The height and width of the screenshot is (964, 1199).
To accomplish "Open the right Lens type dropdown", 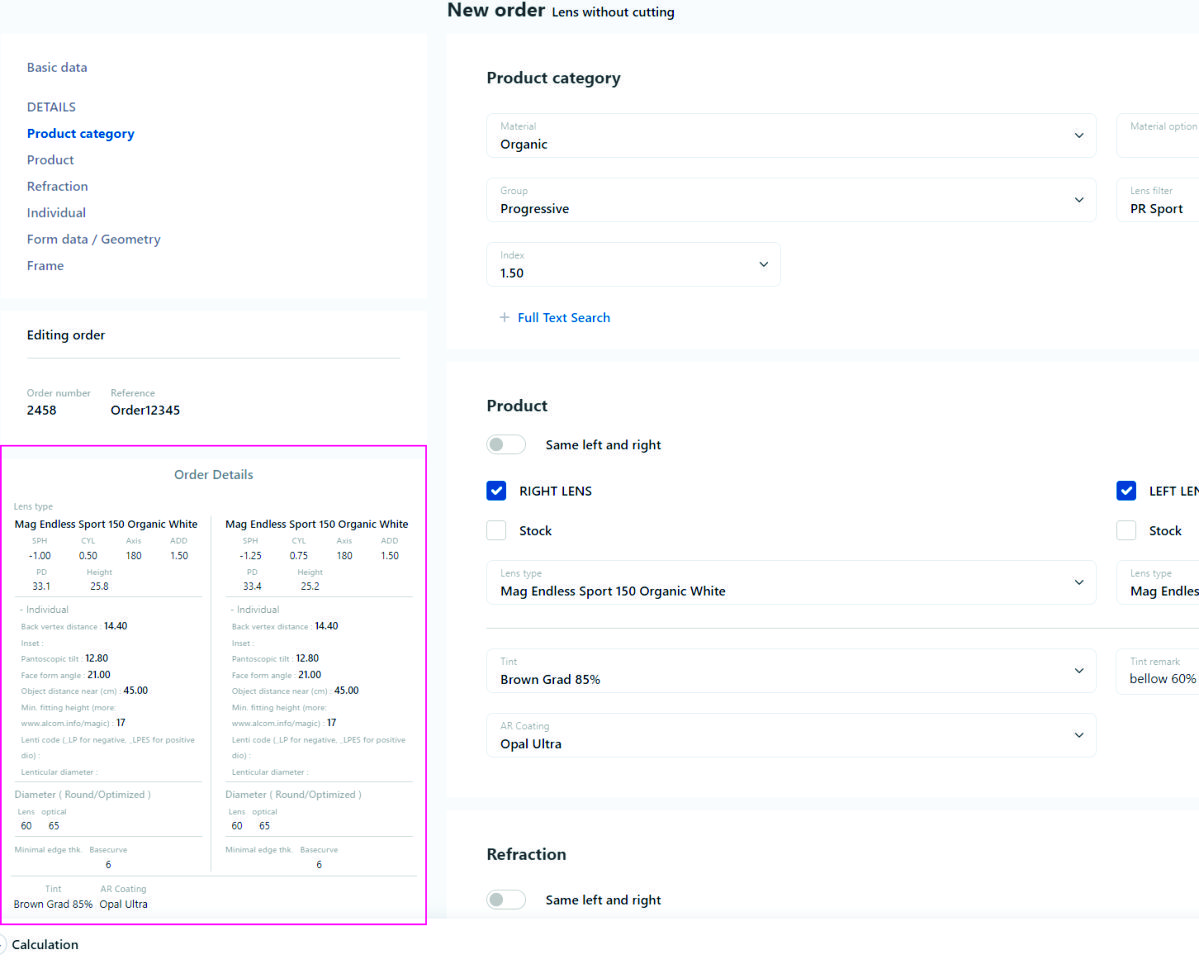I will (x=790, y=583).
